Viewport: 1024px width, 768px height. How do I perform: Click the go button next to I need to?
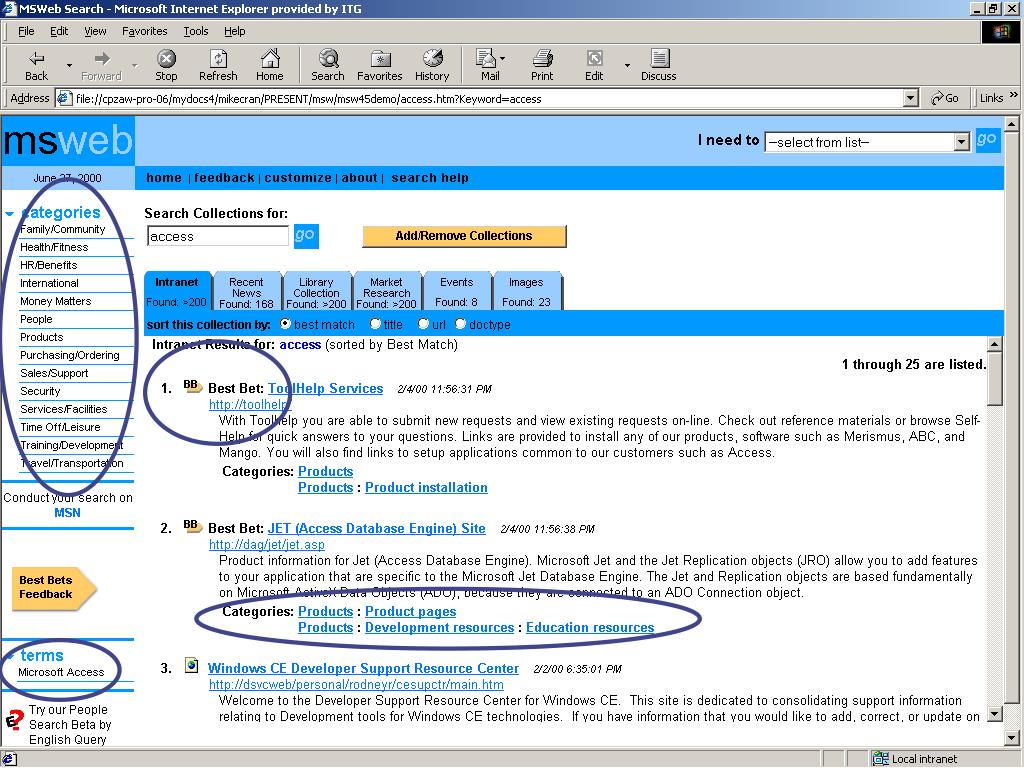click(x=987, y=139)
